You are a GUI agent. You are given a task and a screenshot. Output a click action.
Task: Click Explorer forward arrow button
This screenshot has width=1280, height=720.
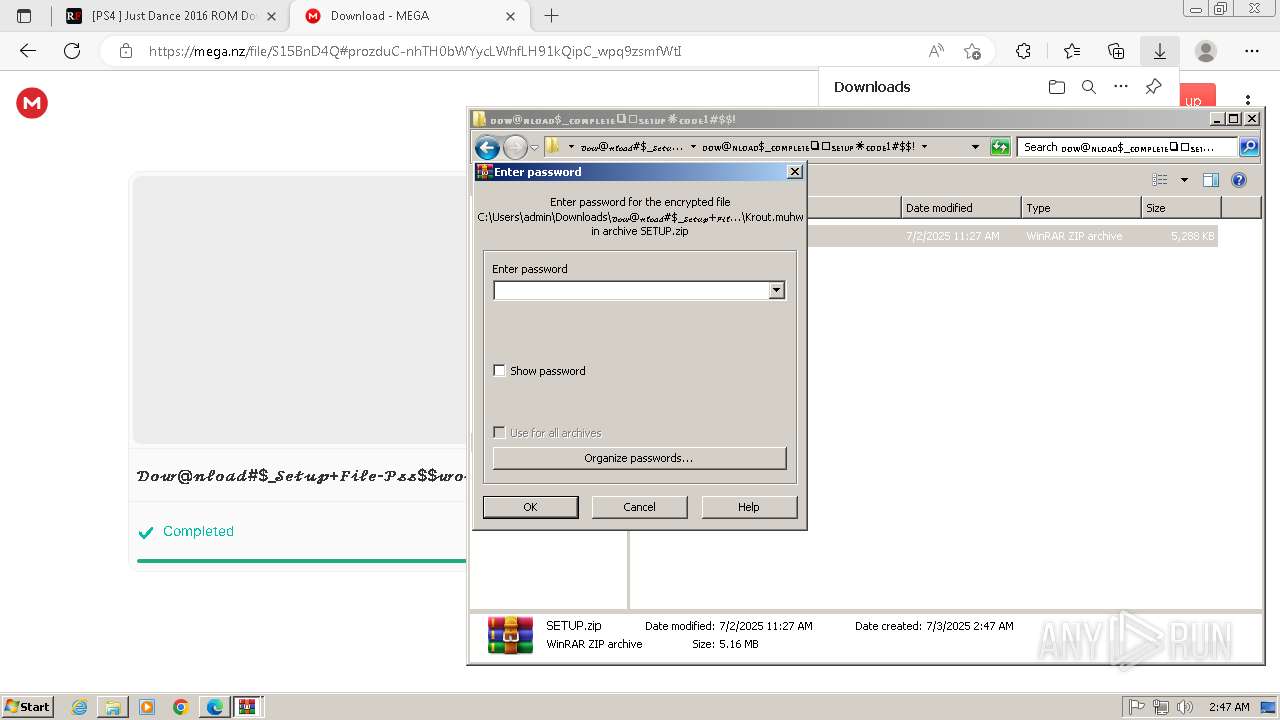[x=515, y=148]
